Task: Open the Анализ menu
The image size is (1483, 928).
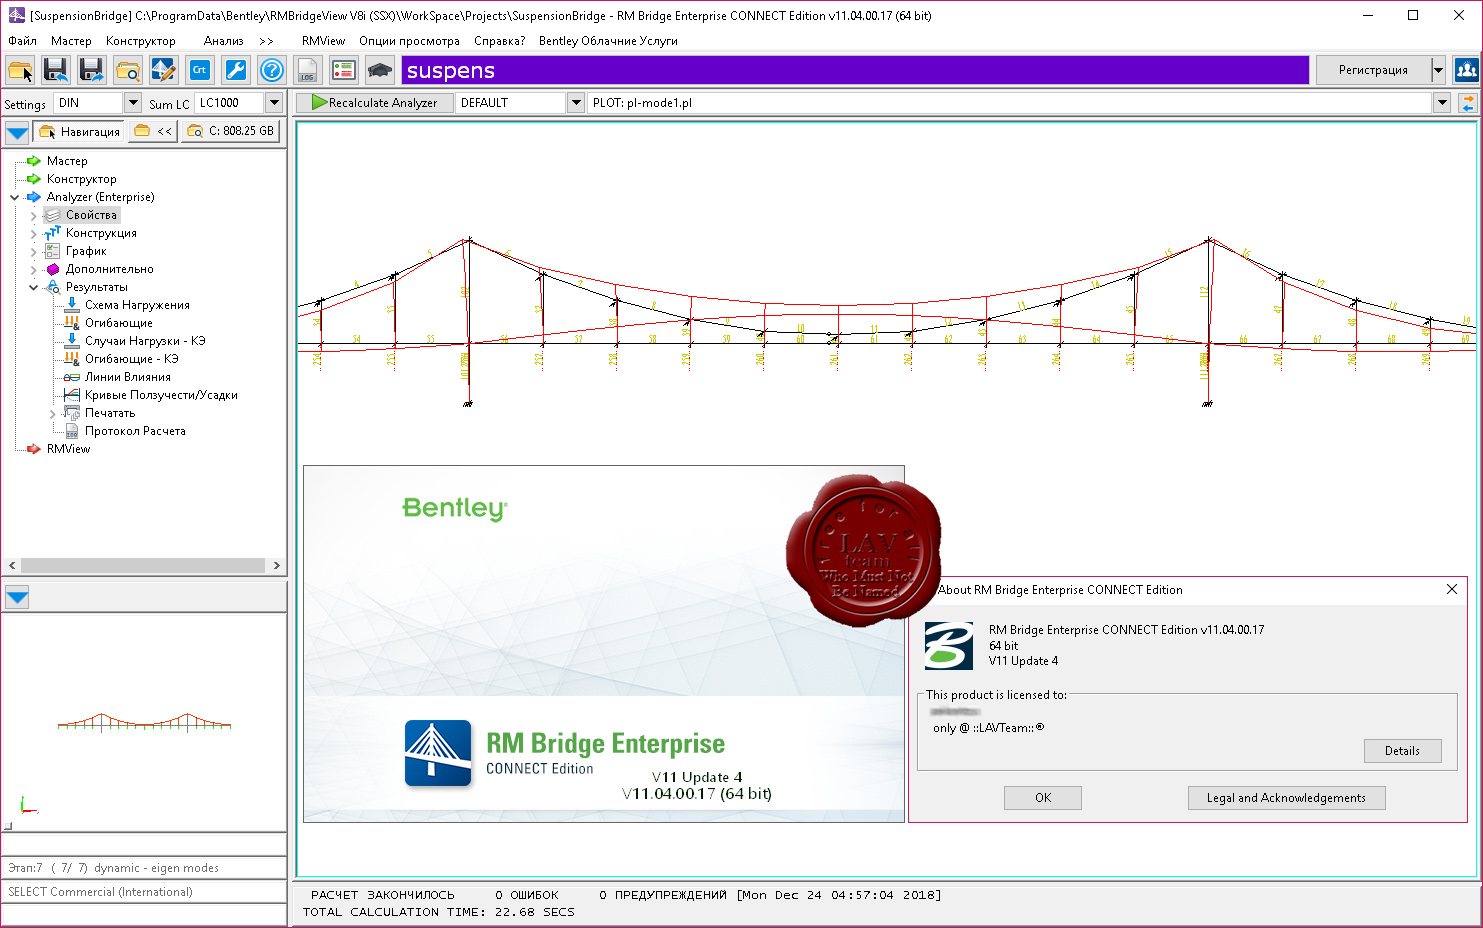Action: [223, 41]
